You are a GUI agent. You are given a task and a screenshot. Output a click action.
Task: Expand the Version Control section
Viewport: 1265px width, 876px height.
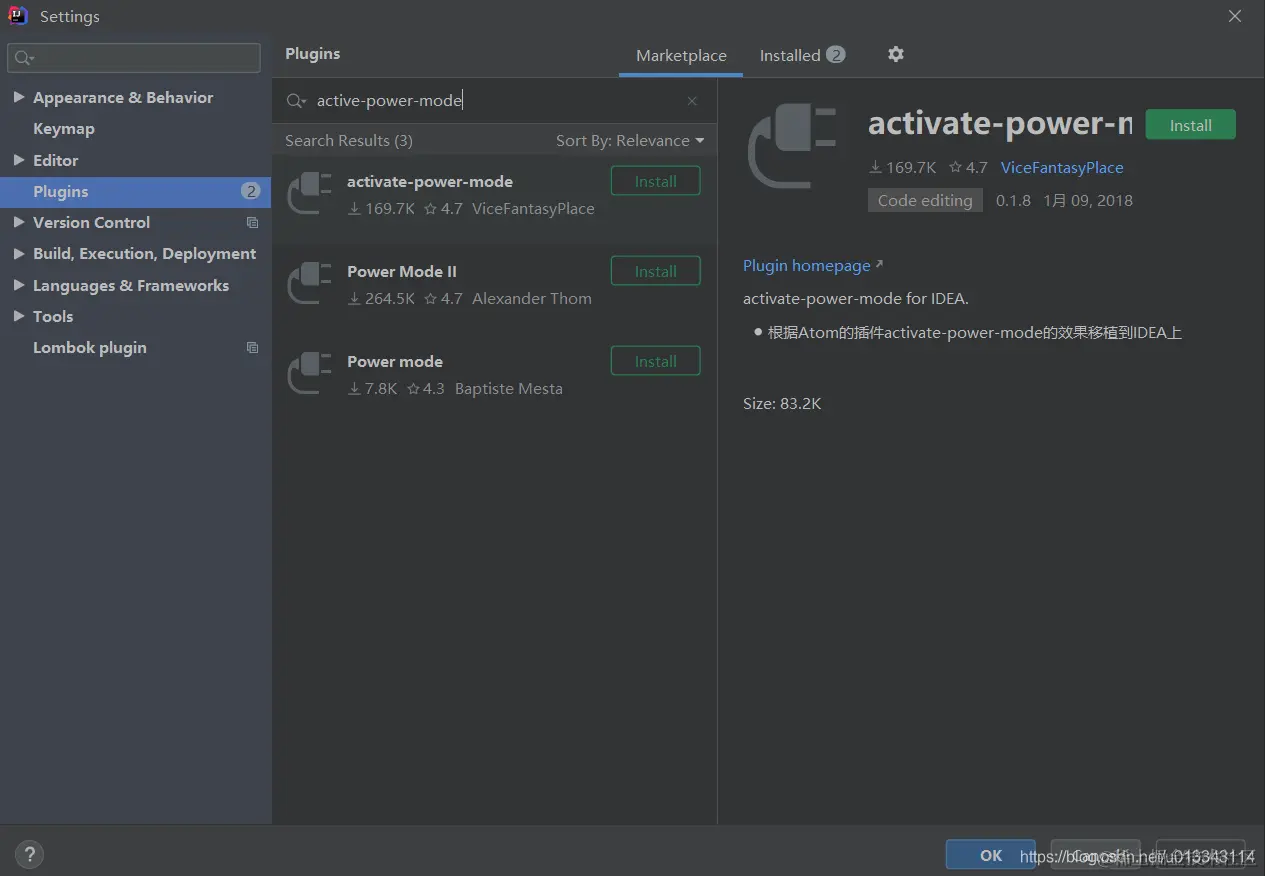click(x=18, y=222)
